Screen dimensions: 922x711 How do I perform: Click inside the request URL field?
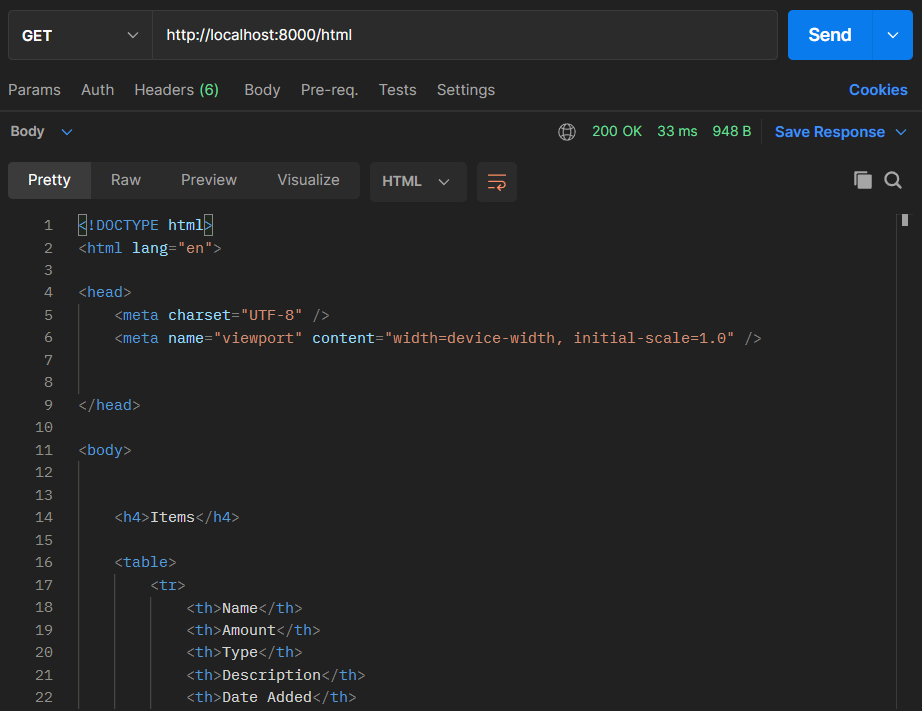(400, 35)
